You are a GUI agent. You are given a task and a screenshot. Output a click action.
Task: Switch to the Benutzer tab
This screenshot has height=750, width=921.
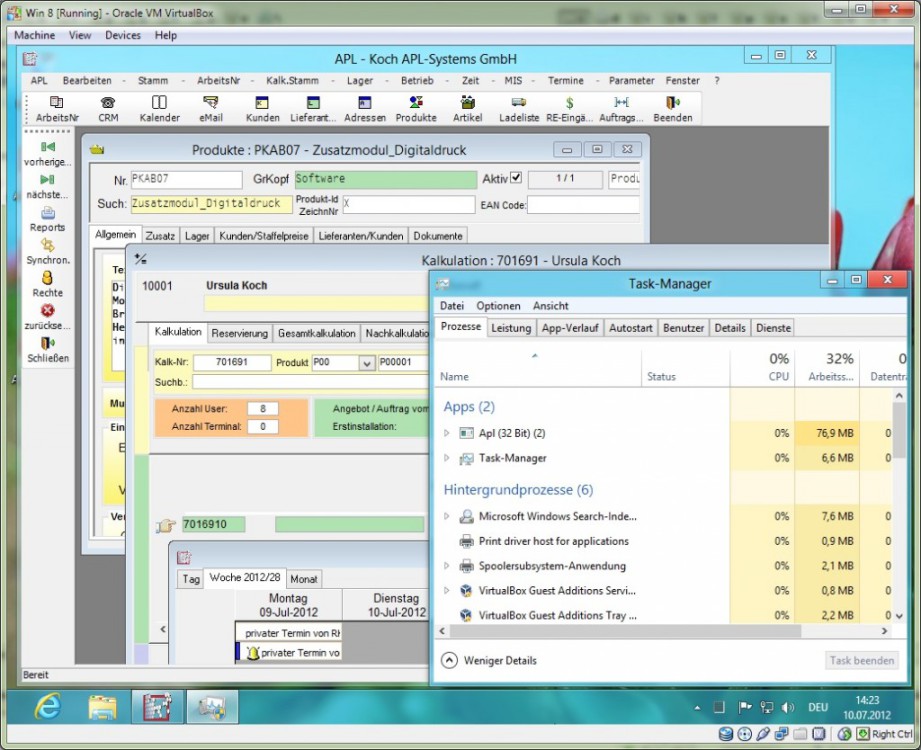pos(683,328)
